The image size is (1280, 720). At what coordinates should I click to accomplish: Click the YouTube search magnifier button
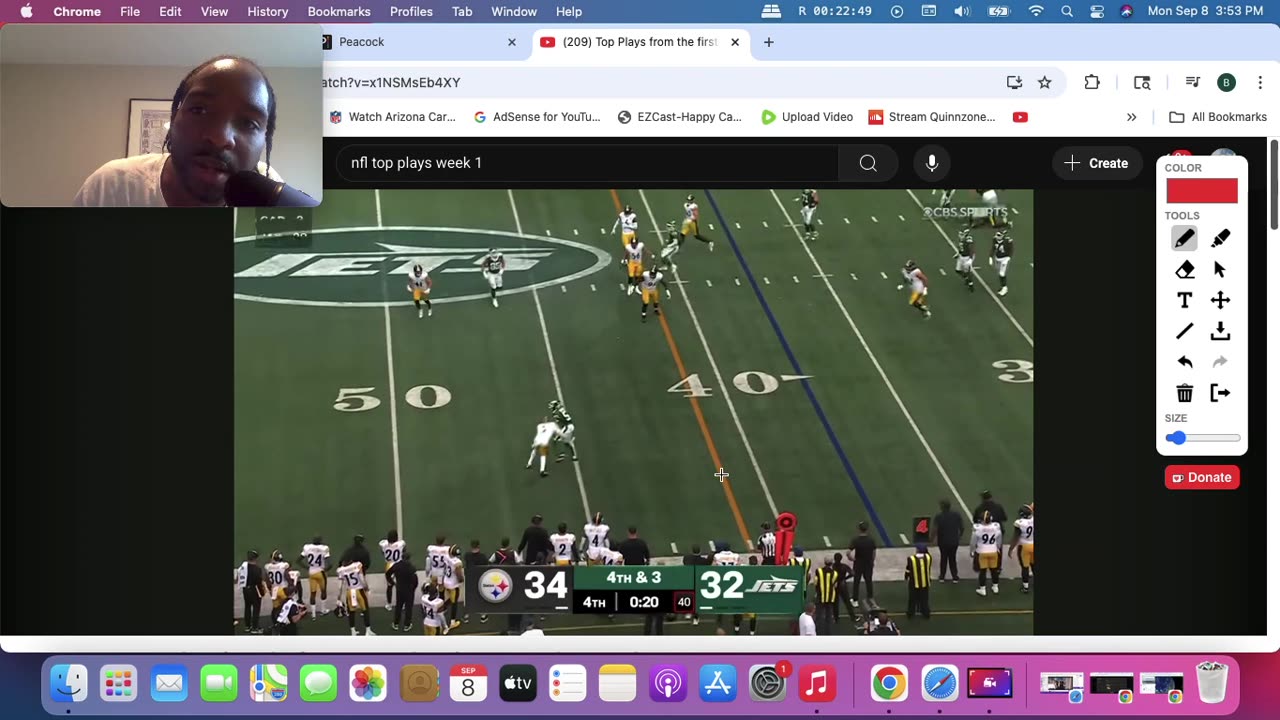(868, 163)
